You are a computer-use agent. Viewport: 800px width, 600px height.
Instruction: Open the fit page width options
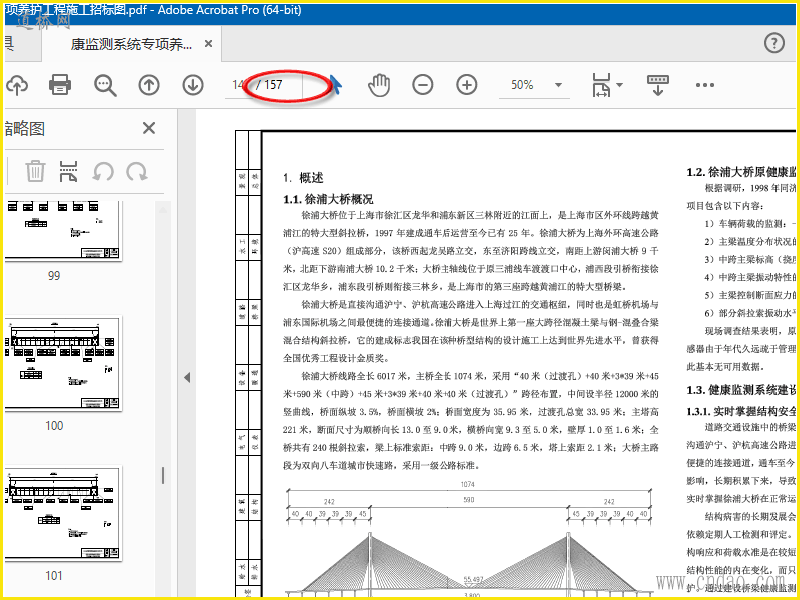tap(607, 85)
